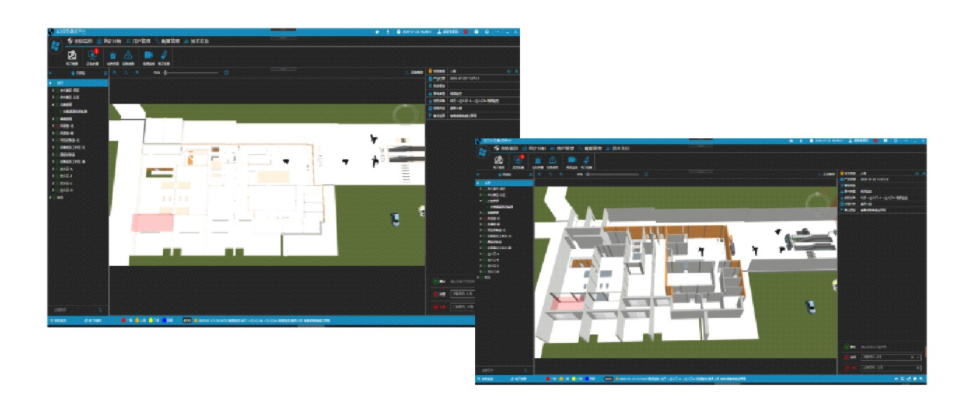Image resolution: width=955 pixels, height=400 pixels.
Task: Toggle the green-check option in right window's lower panel
Action: (847, 347)
